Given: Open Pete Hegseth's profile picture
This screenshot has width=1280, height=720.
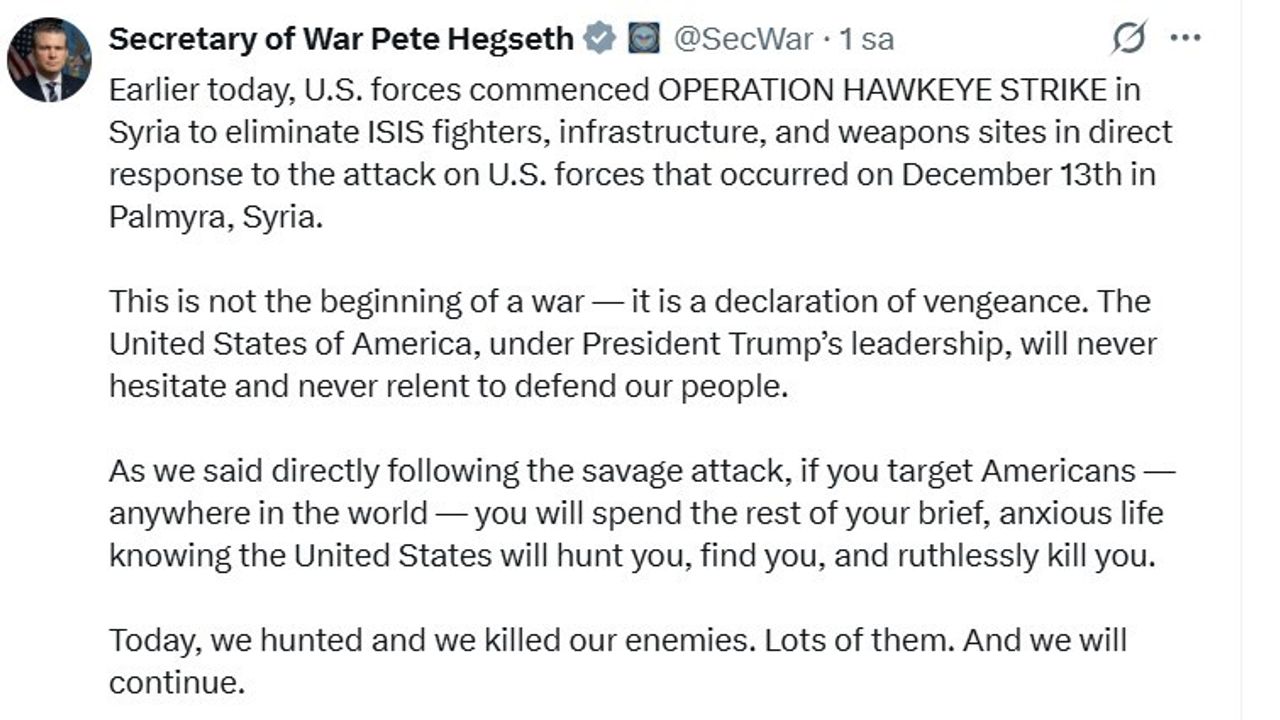Looking at the screenshot, I should pos(49,60).
